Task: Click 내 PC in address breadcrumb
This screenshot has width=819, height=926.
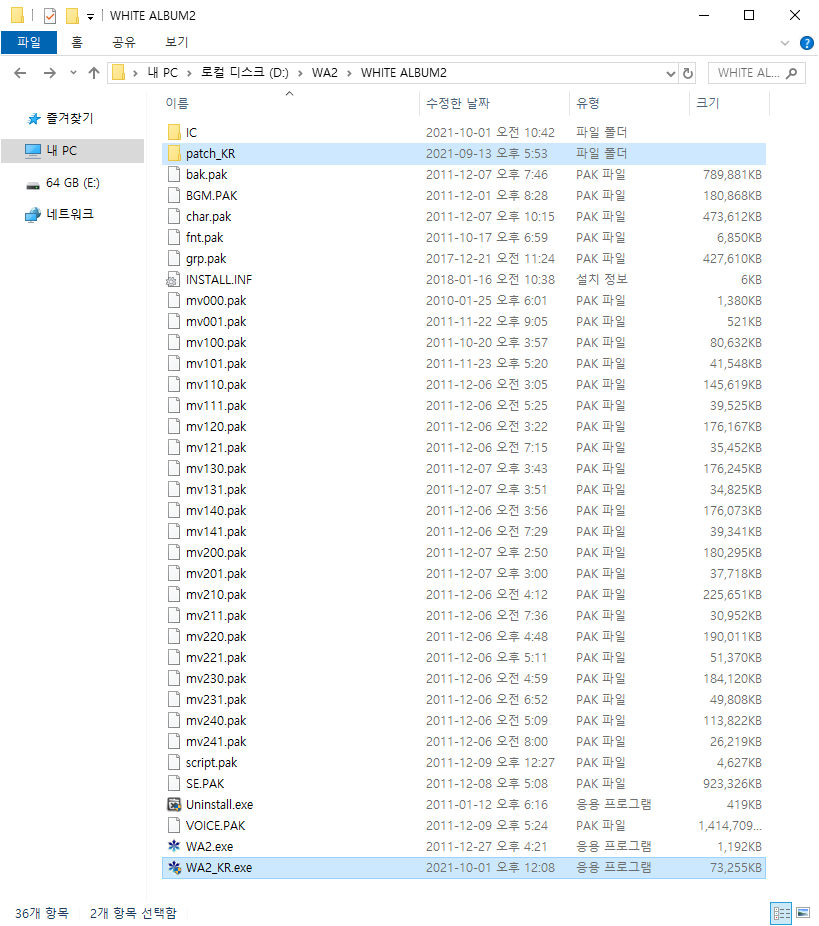Action: [162, 73]
